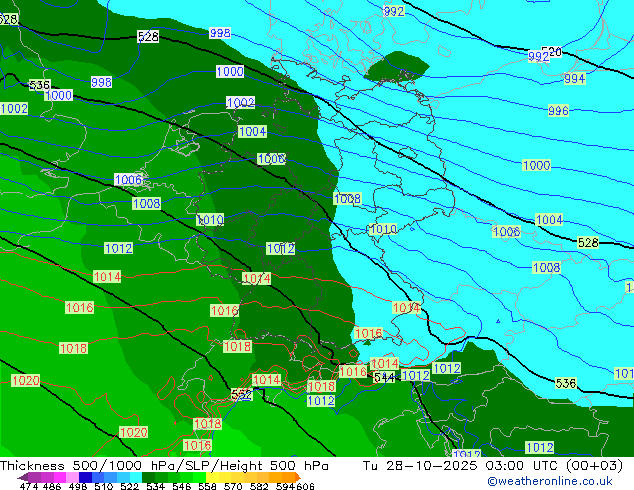Click the 582 legend value

pyautogui.click(x=259, y=486)
